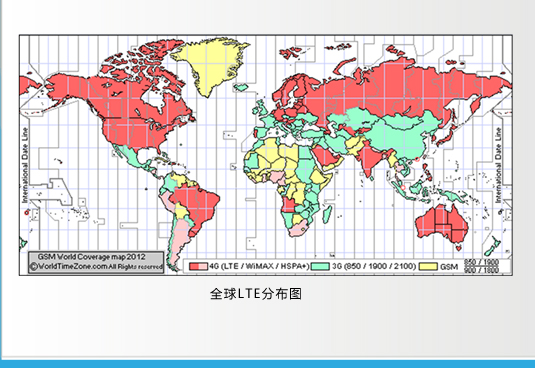This screenshot has height=368, width=535.
Task: Click the 850 / 1900 frequency text
Action: coord(481,262)
